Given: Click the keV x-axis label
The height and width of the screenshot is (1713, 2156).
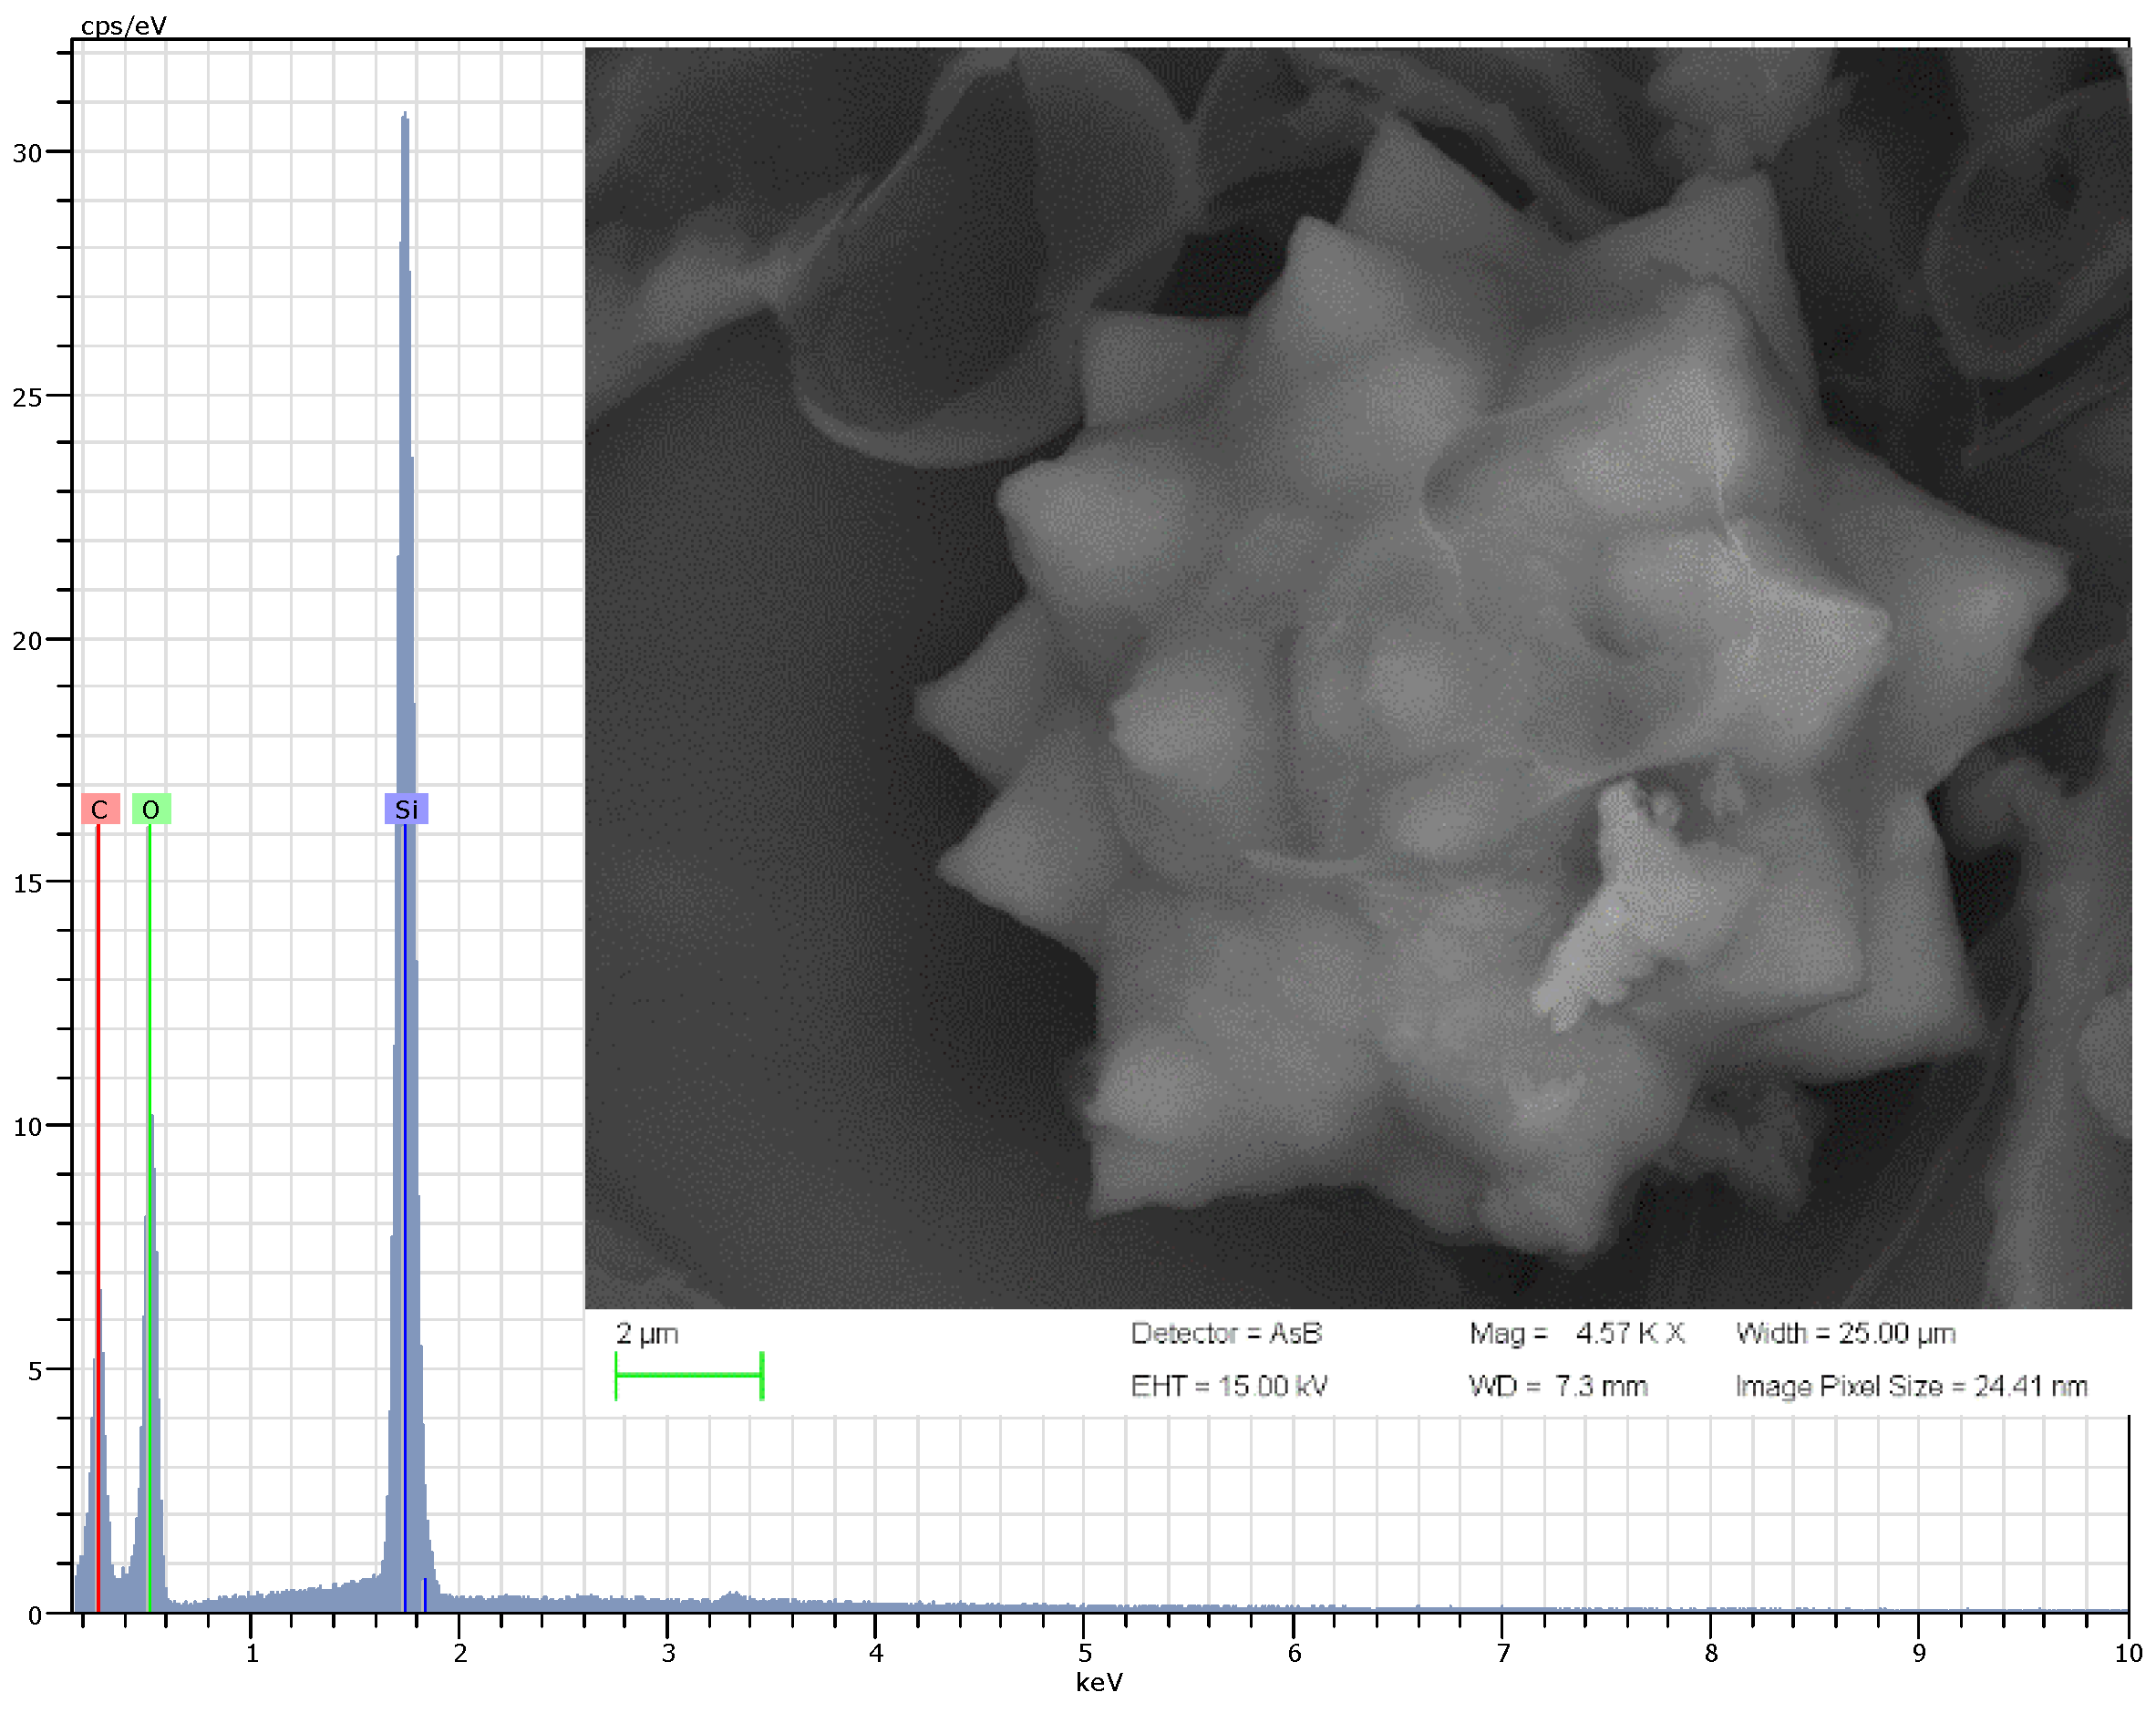Looking at the screenshot, I should (1099, 1683).
